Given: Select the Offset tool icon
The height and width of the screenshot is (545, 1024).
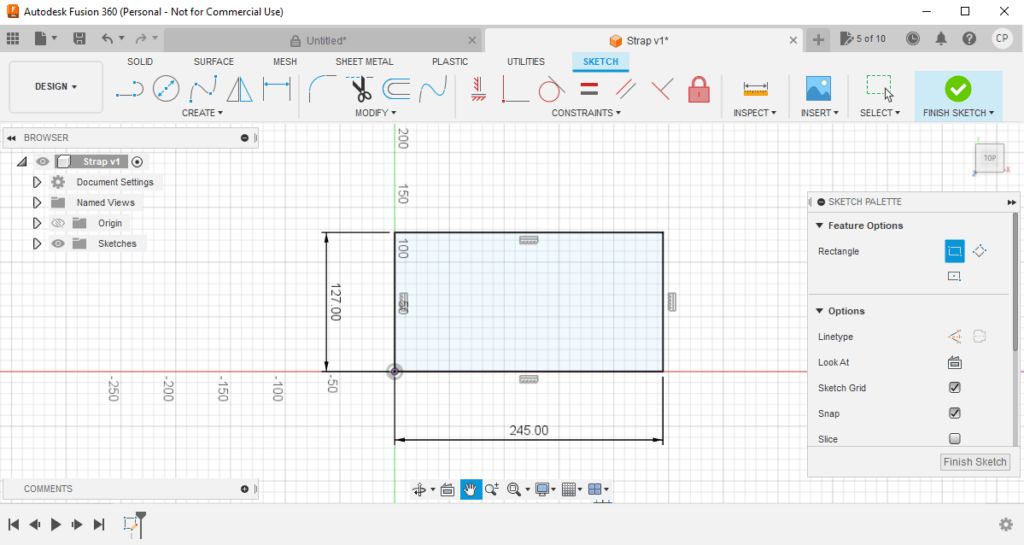Looking at the screenshot, I should pos(396,90).
